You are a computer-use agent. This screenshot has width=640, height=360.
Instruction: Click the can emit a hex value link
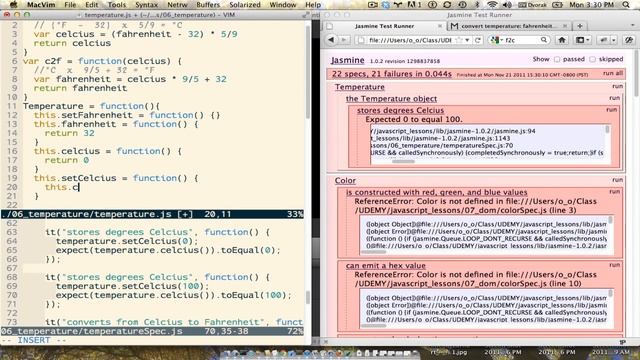point(385,266)
